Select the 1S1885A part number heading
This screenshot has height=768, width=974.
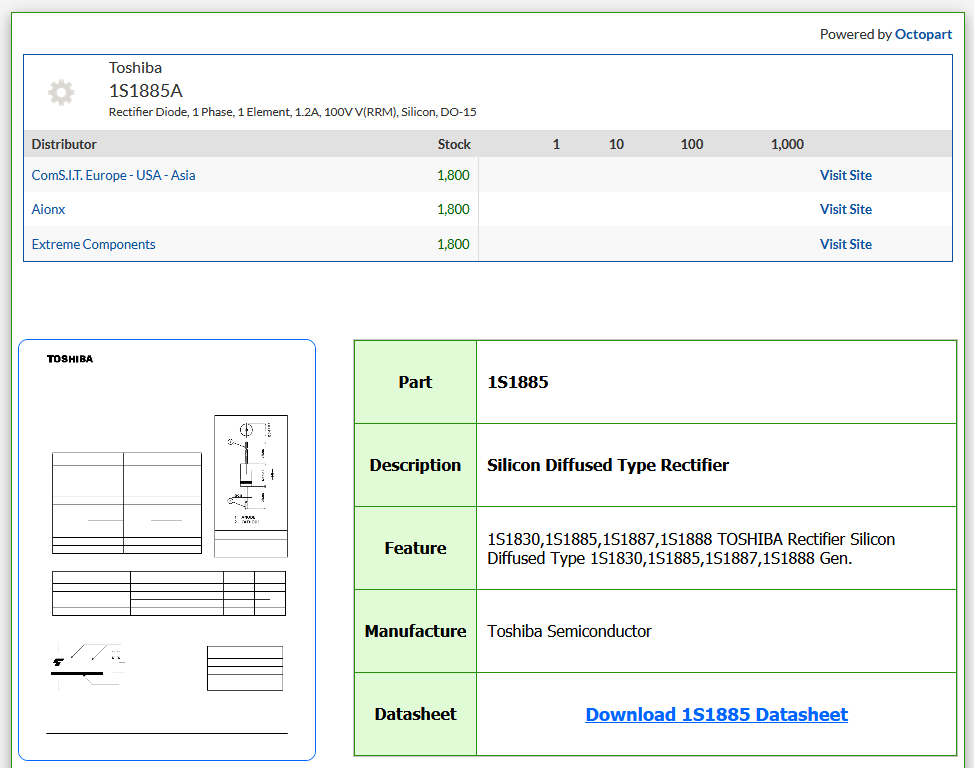coord(146,91)
